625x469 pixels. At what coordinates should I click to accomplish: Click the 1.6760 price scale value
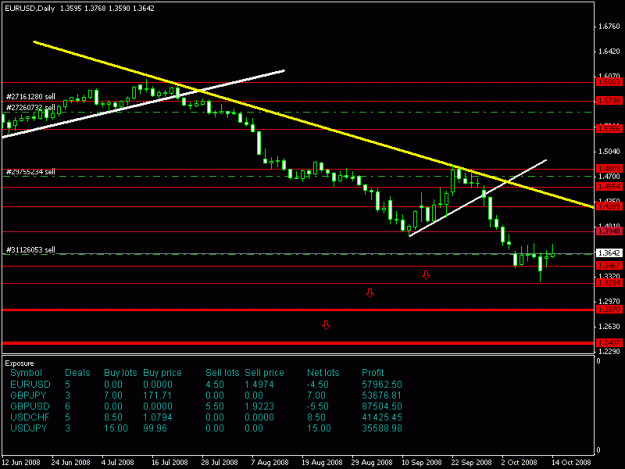click(x=609, y=27)
